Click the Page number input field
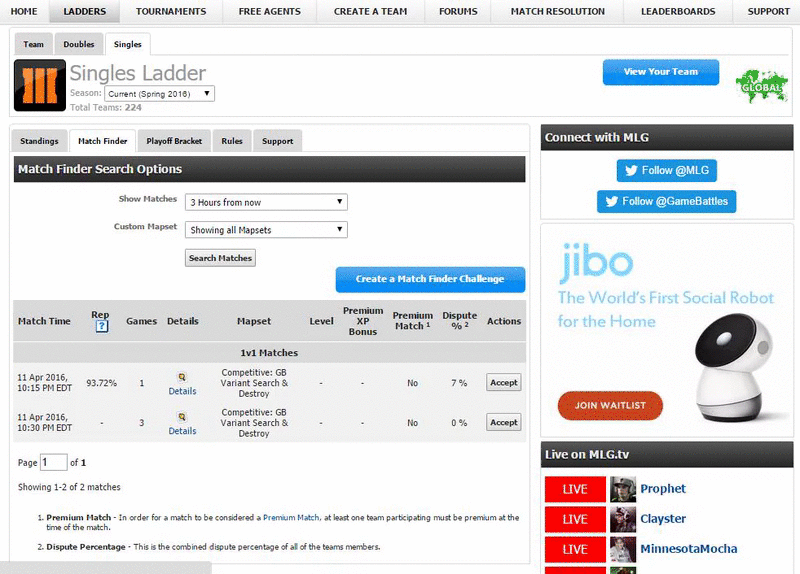The height and width of the screenshot is (574, 800). pyautogui.click(x=54, y=462)
